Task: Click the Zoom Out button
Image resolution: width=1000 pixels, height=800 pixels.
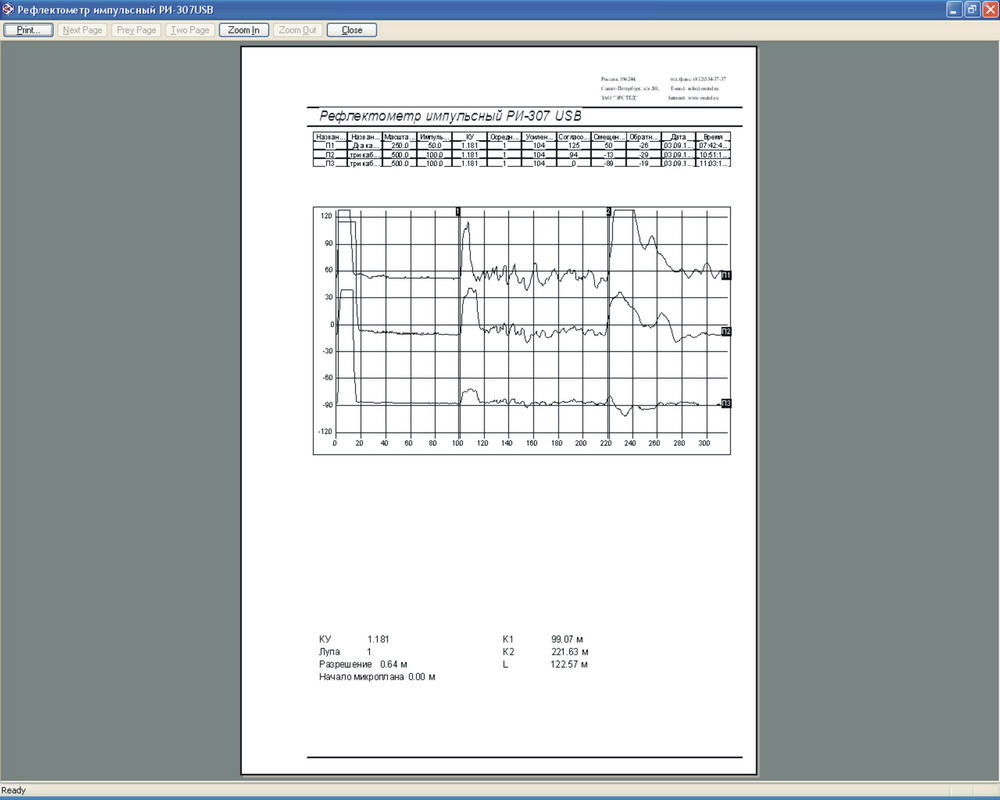Action: click(x=298, y=30)
